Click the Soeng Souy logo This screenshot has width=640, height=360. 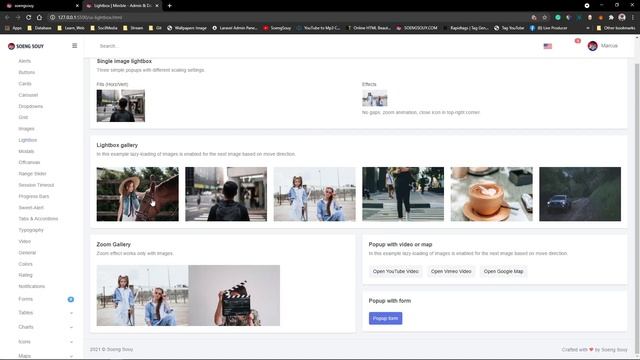pos(26,46)
